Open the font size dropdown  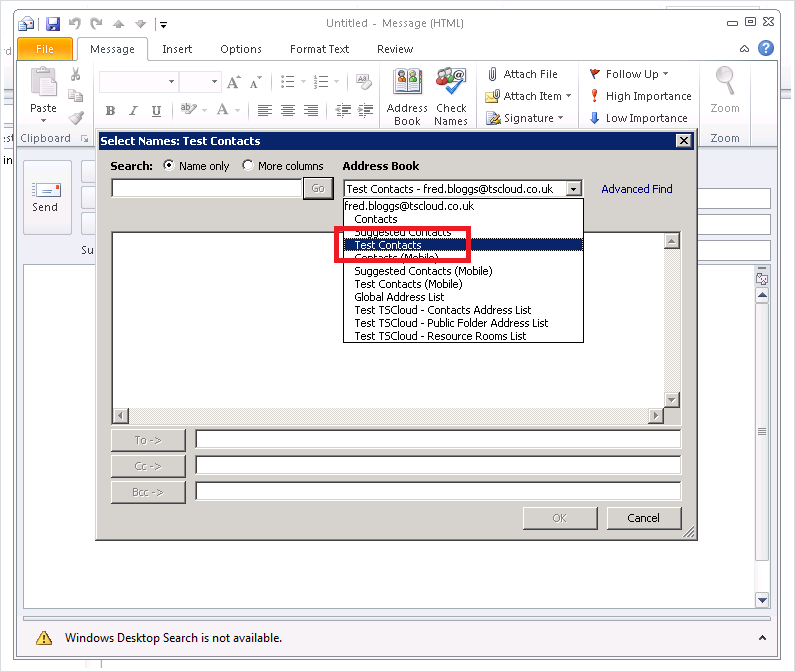(214, 82)
